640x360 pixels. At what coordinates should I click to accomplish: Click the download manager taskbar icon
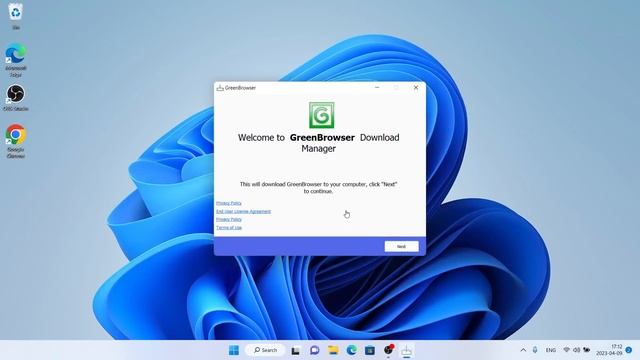[x=407, y=350]
